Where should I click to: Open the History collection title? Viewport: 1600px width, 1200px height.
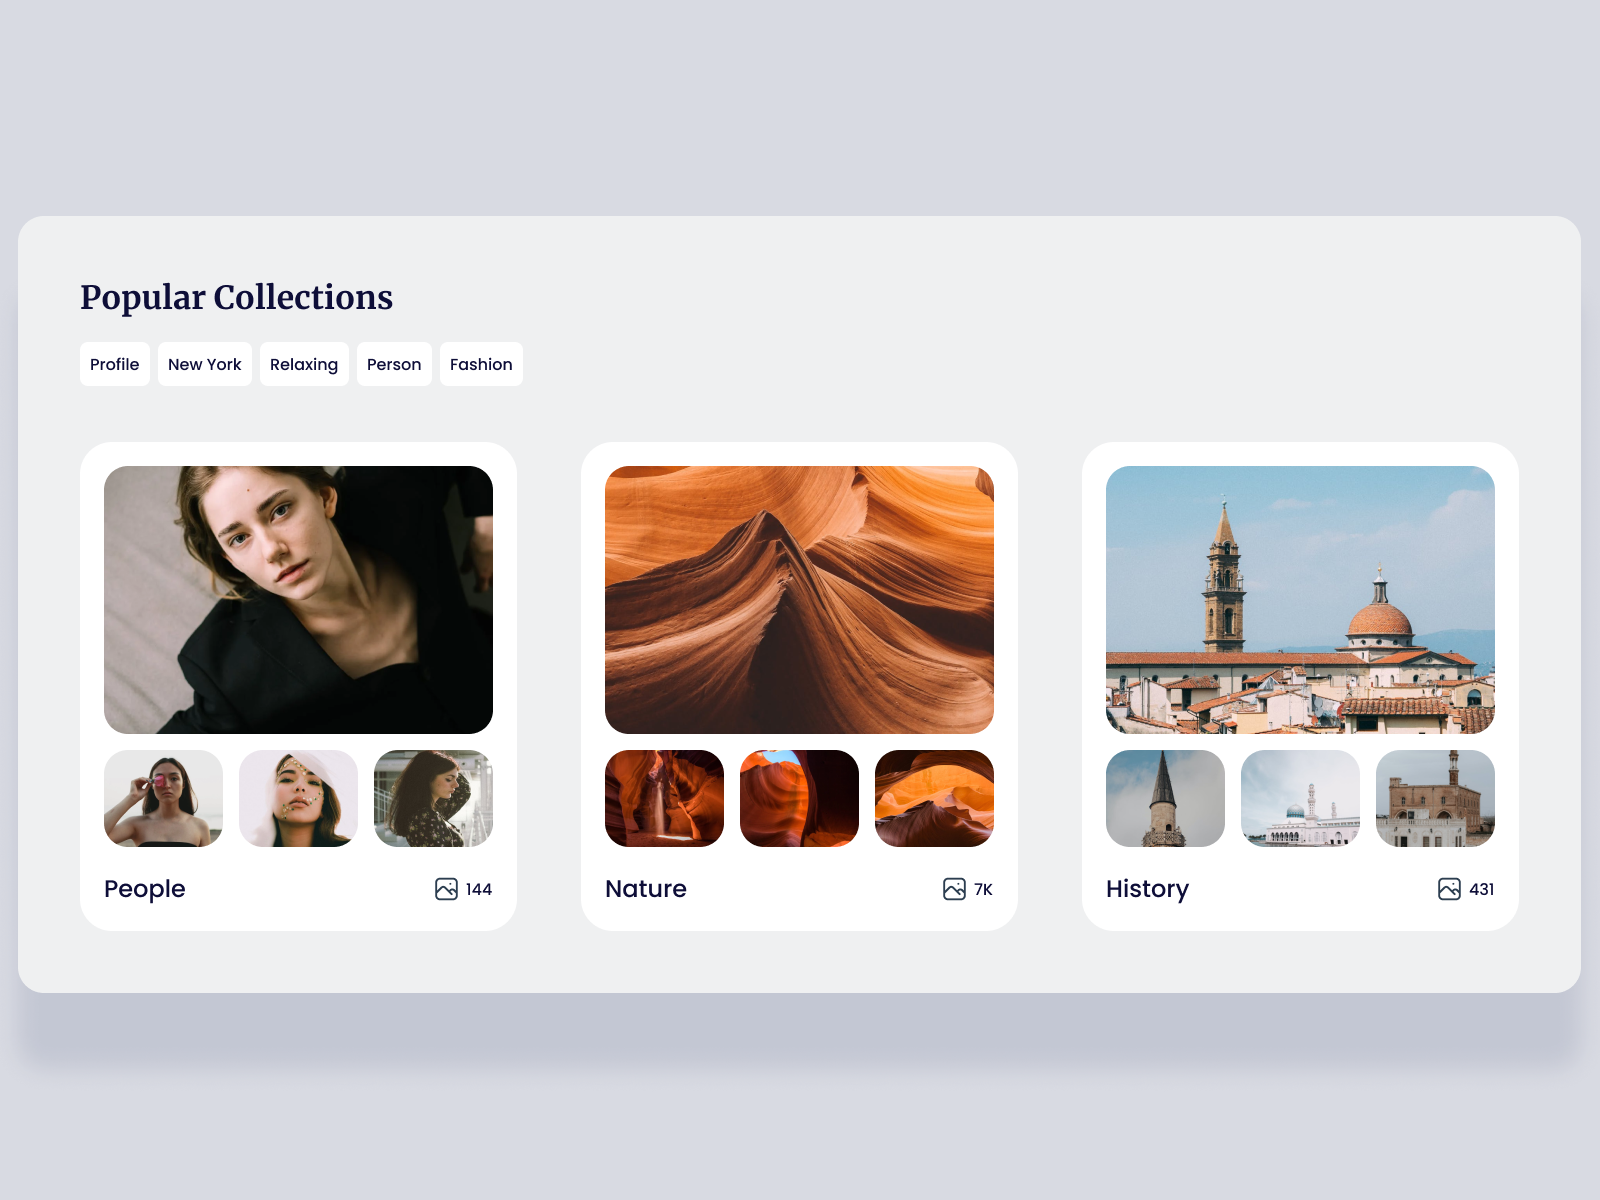(x=1147, y=889)
